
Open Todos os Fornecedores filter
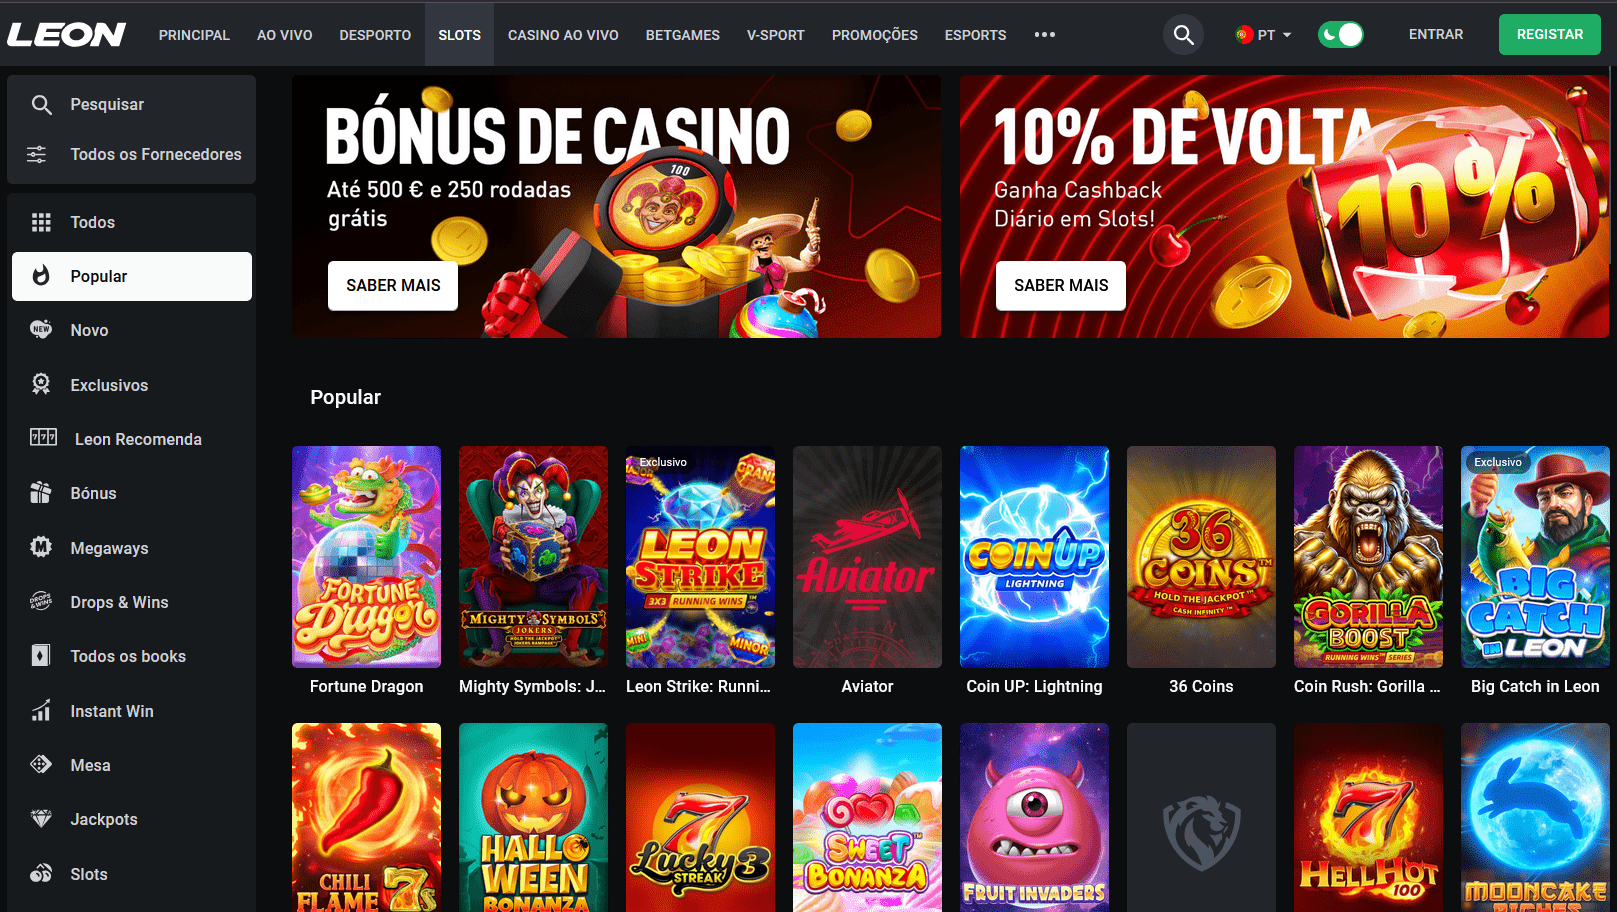coord(132,154)
